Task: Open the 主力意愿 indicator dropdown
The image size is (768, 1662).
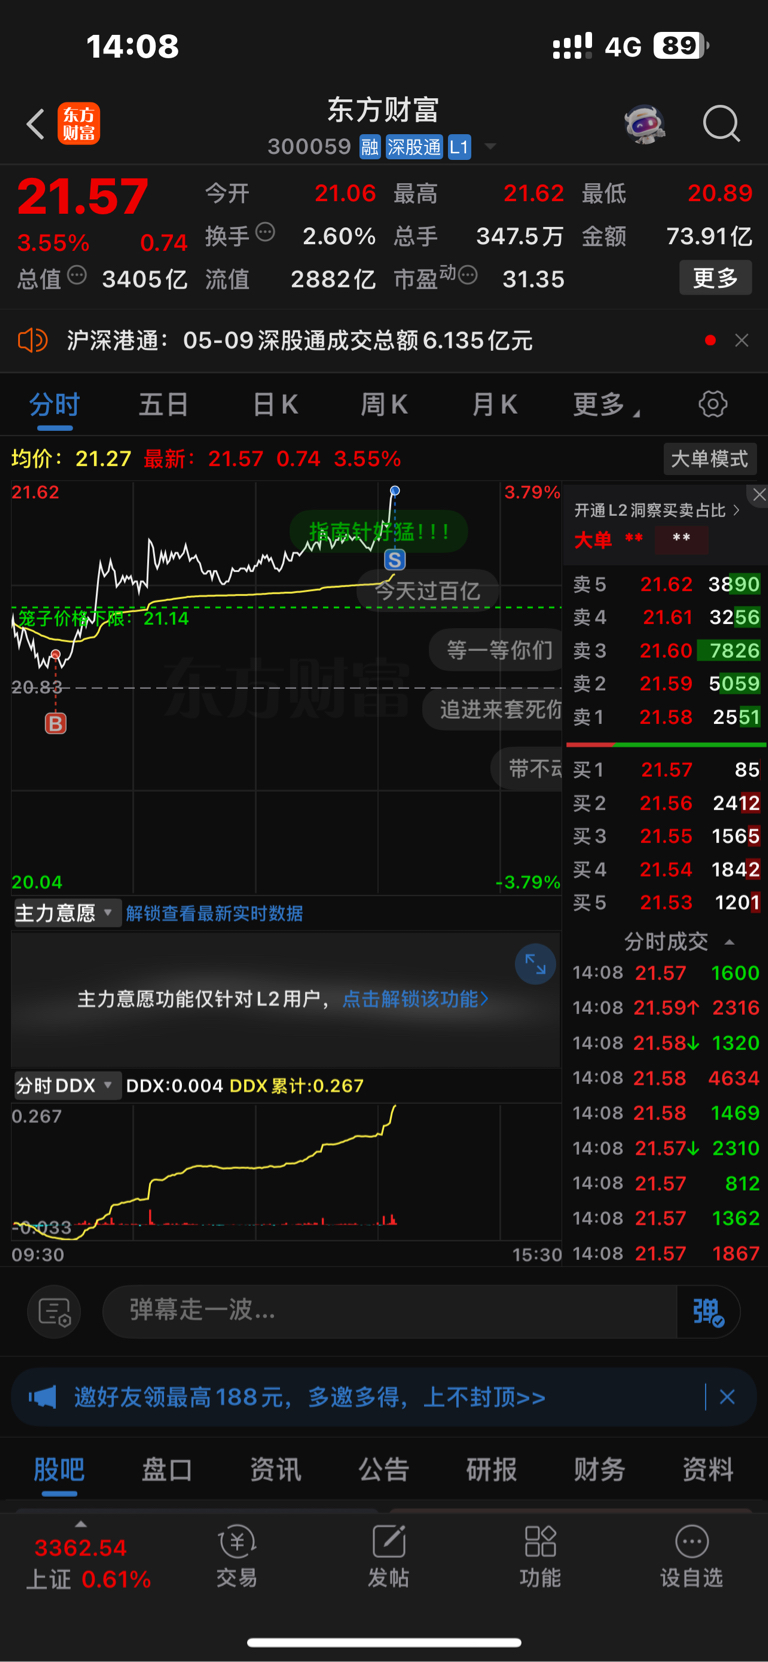Action: point(66,913)
